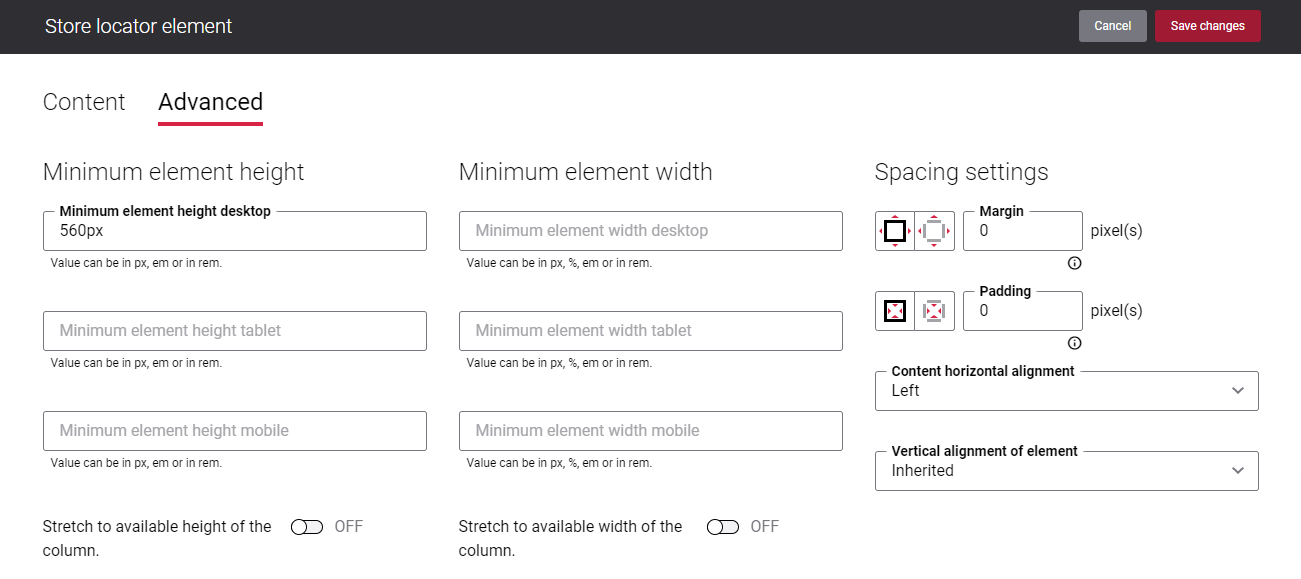Click the Margin value input
The height and width of the screenshot is (579, 1301).
coord(1023,231)
